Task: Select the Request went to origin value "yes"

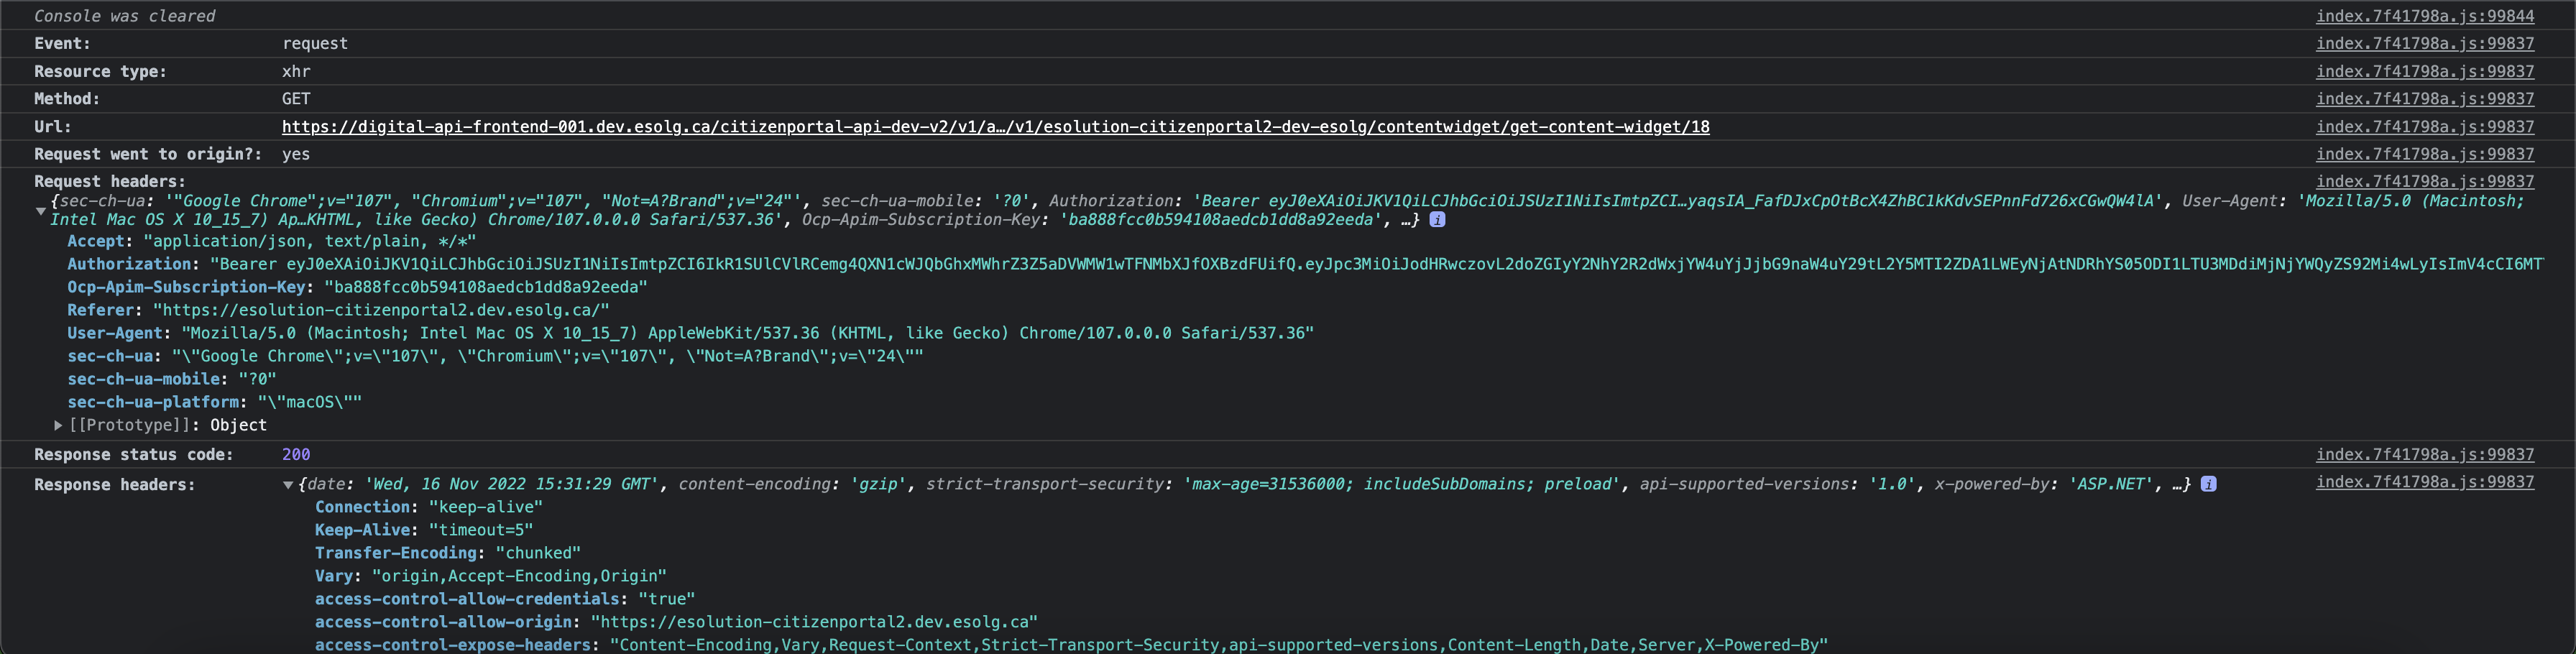Action: tap(296, 154)
